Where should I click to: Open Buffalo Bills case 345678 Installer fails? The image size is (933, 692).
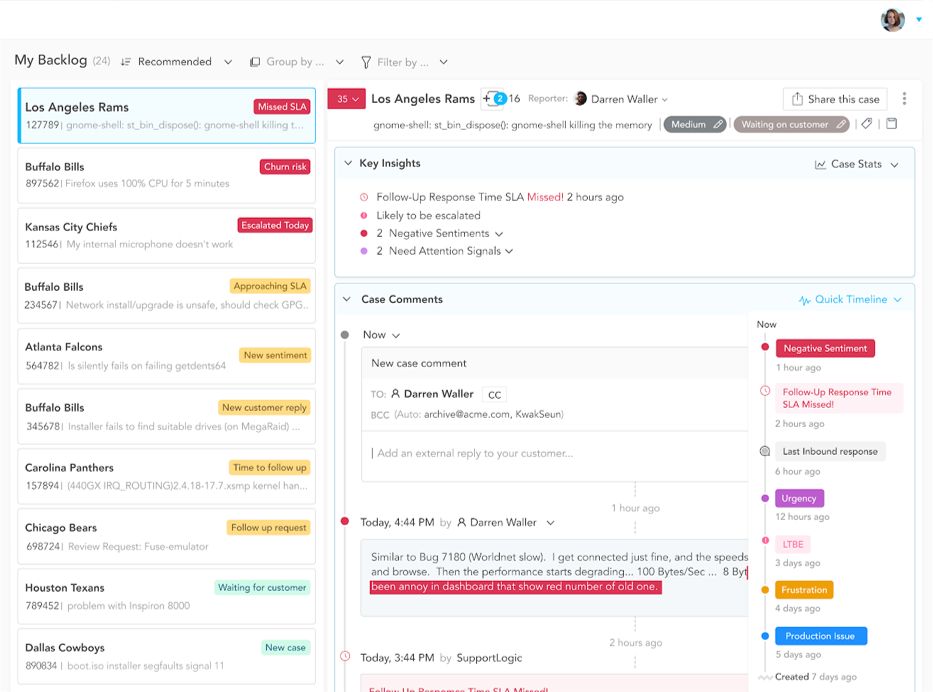click(x=167, y=417)
